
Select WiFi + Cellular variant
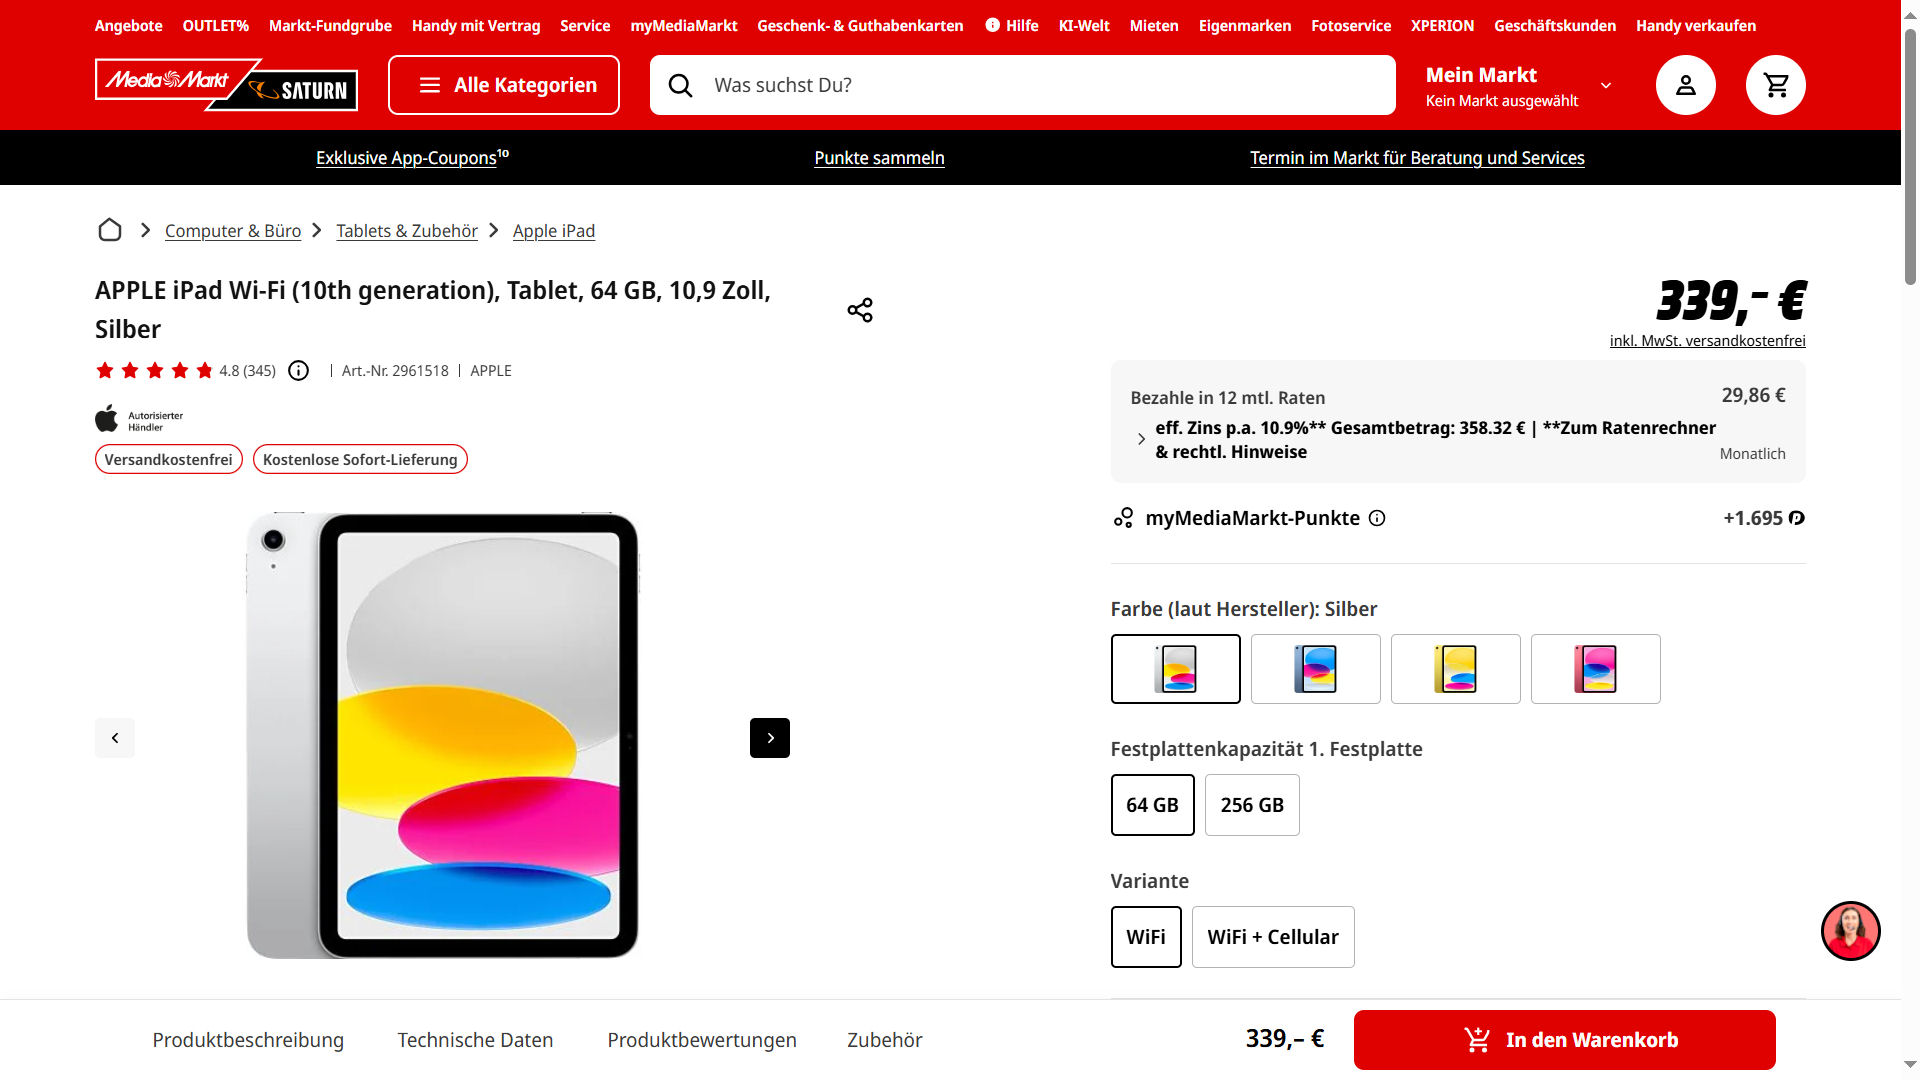coord(1273,937)
